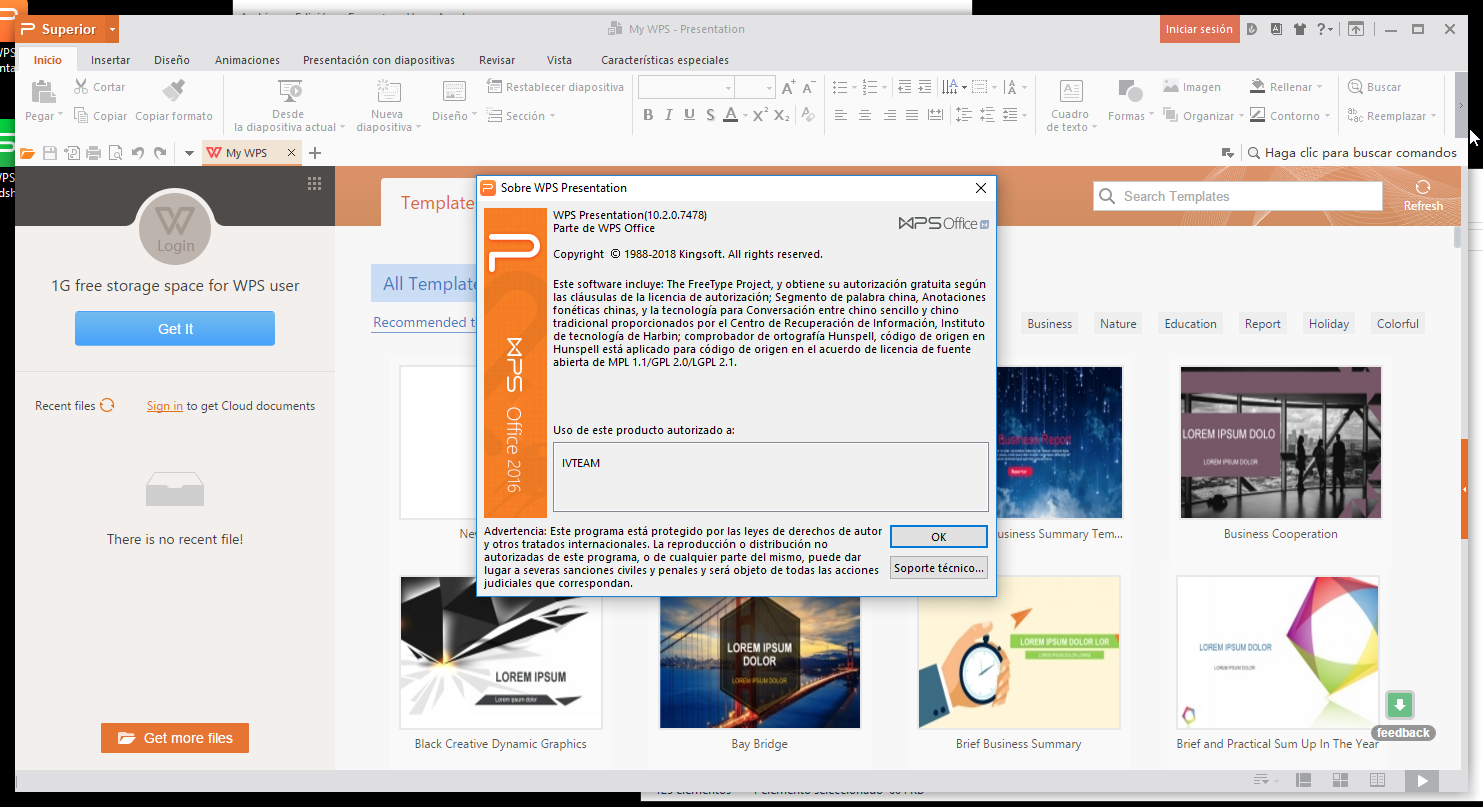Click Iniciar sesión button

coord(1199,29)
